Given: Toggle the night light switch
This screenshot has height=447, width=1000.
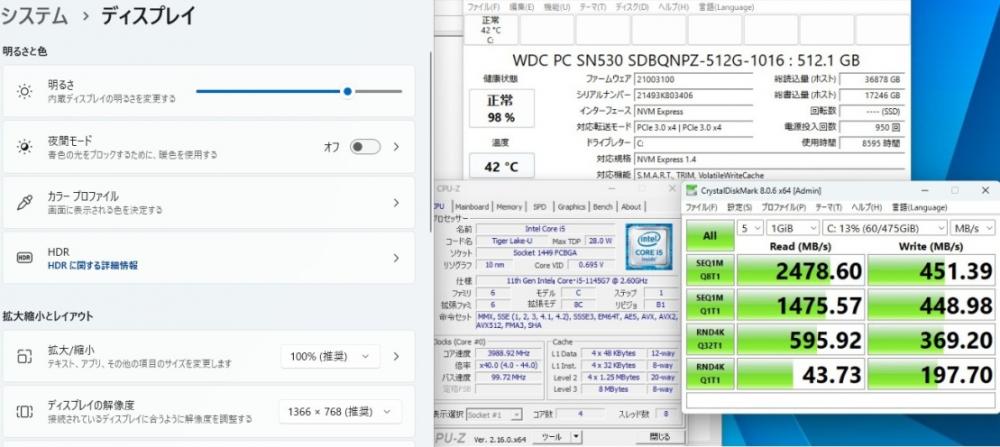Looking at the screenshot, I should pyautogui.click(x=365, y=147).
